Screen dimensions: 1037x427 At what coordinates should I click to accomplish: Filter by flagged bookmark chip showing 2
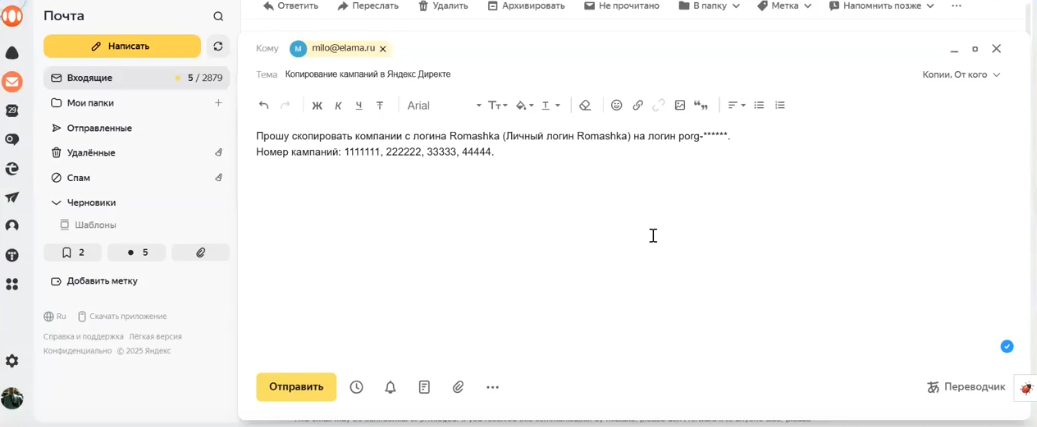pyautogui.click(x=73, y=252)
